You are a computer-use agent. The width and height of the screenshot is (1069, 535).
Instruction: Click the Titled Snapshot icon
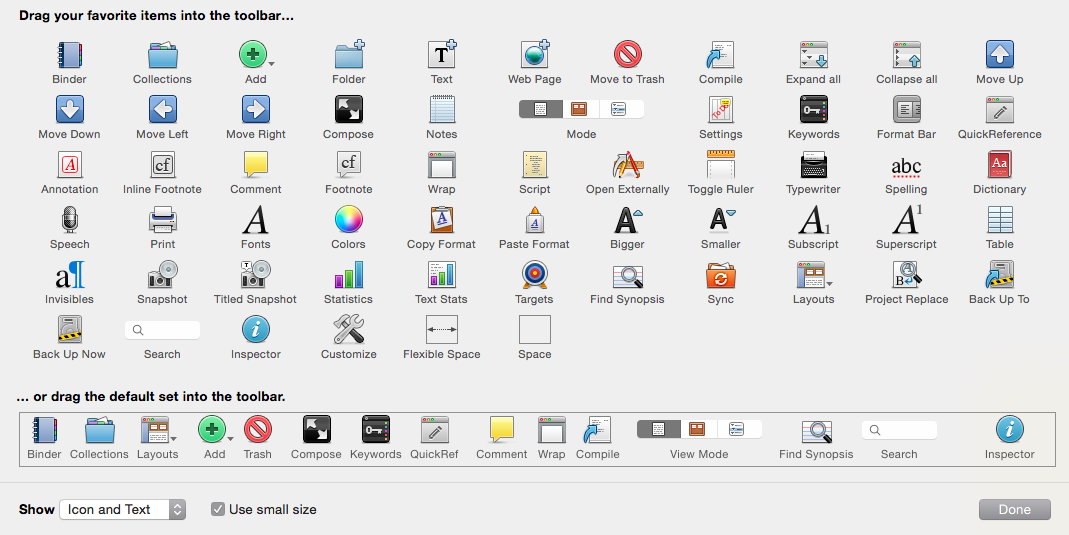[x=256, y=275]
